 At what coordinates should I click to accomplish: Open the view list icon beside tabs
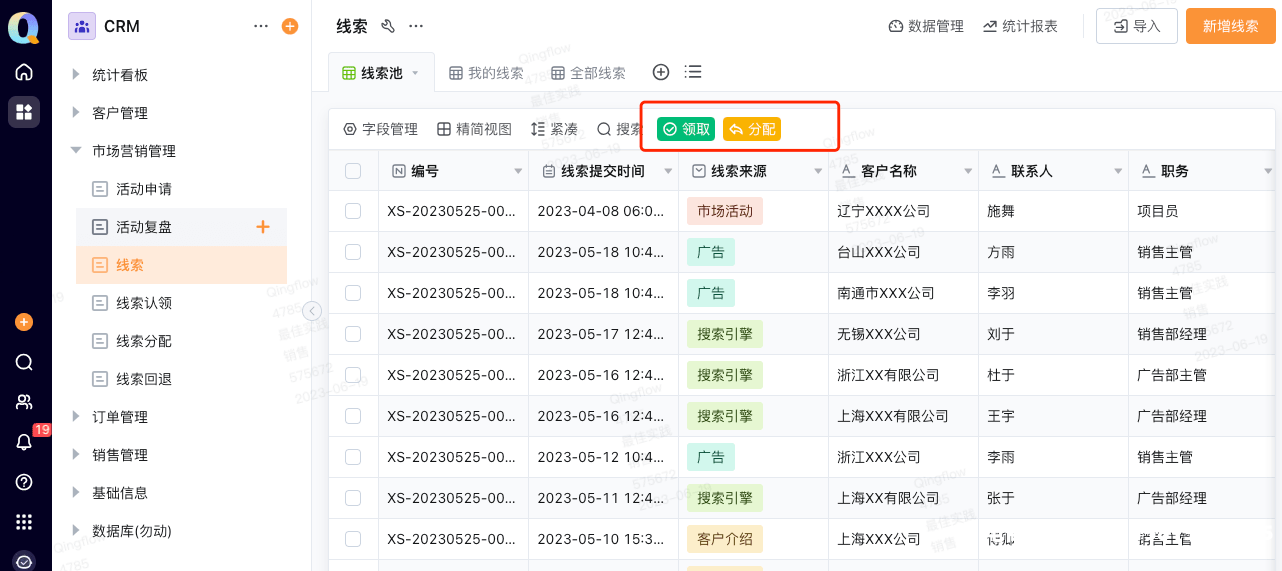[693, 72]
